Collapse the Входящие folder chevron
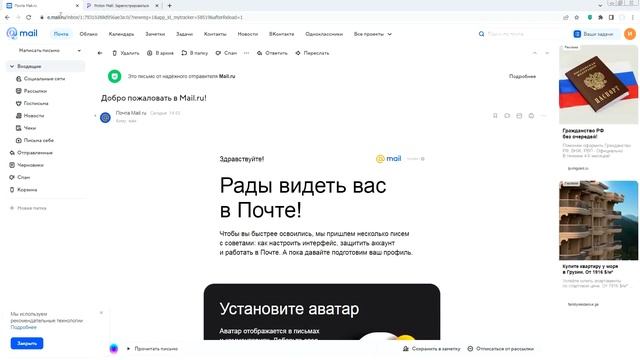The image size is (640, 360). click(12, 66)
